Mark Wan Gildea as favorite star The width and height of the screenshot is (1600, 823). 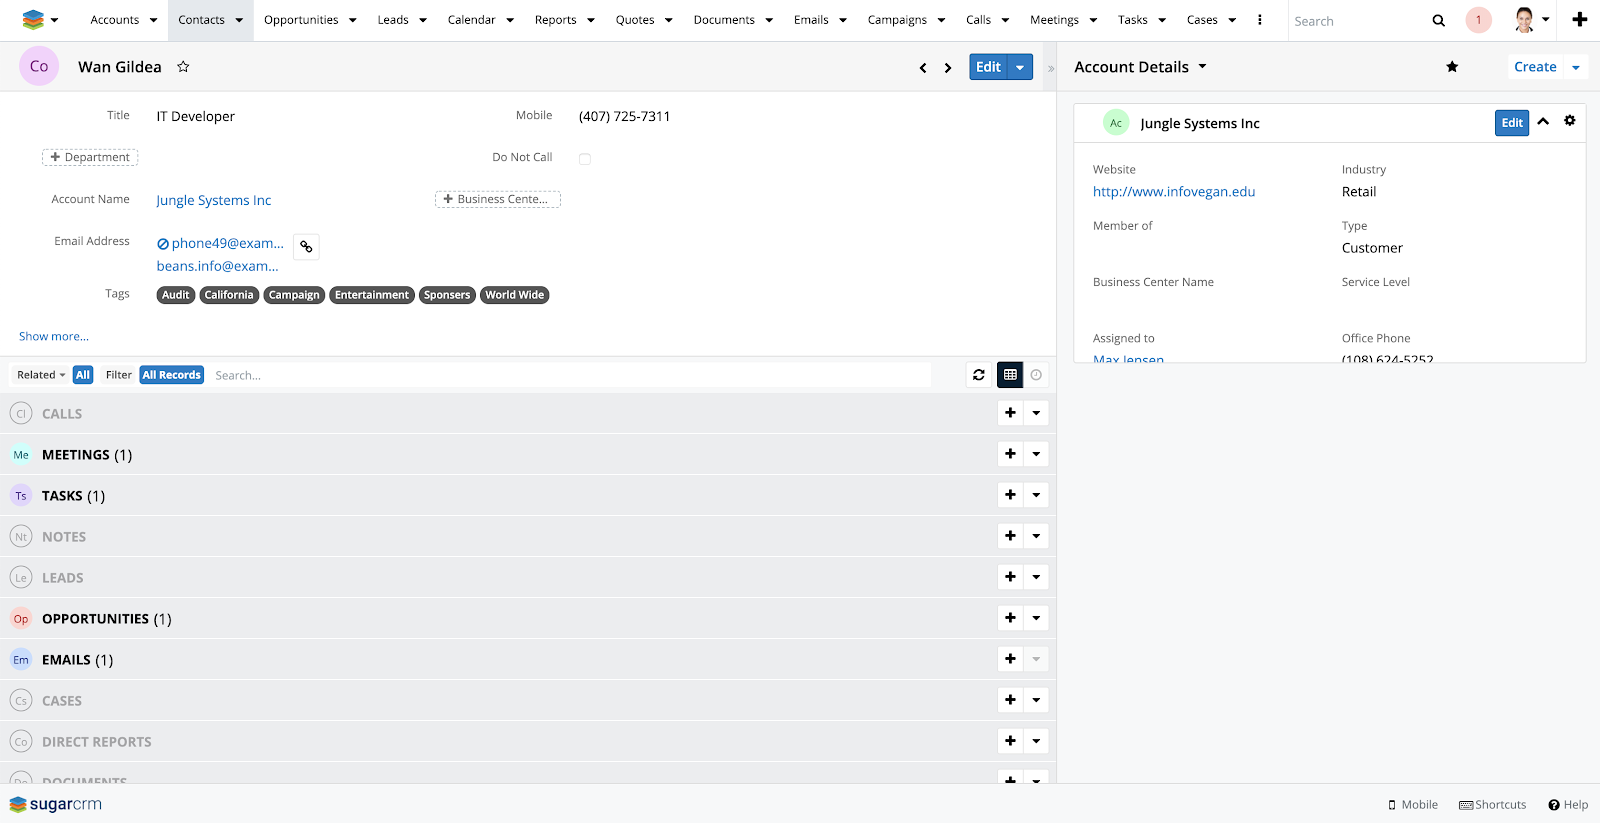[183, 67]
